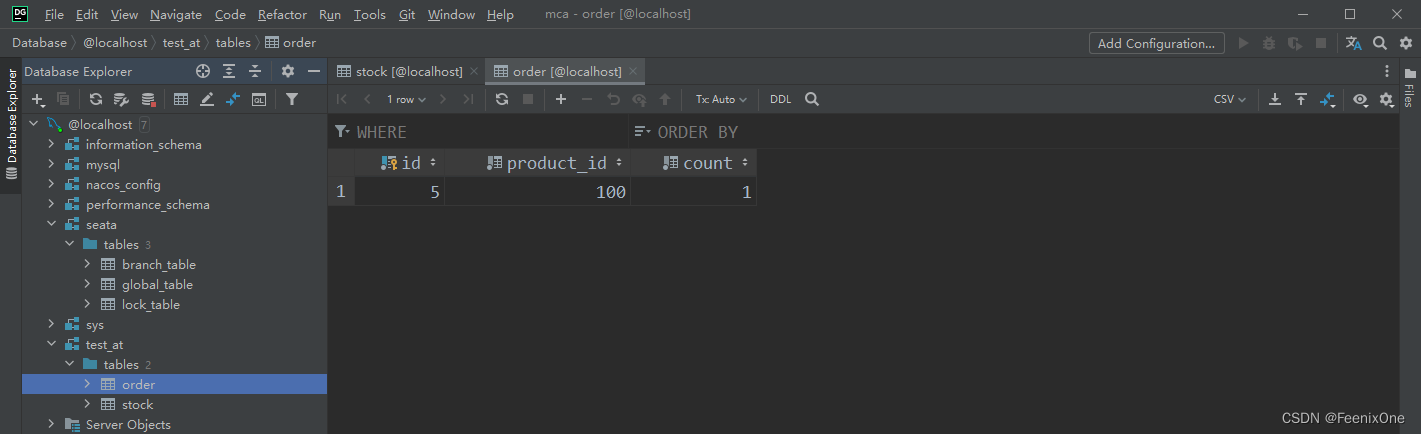Reload the order table data

pos(502,99)
